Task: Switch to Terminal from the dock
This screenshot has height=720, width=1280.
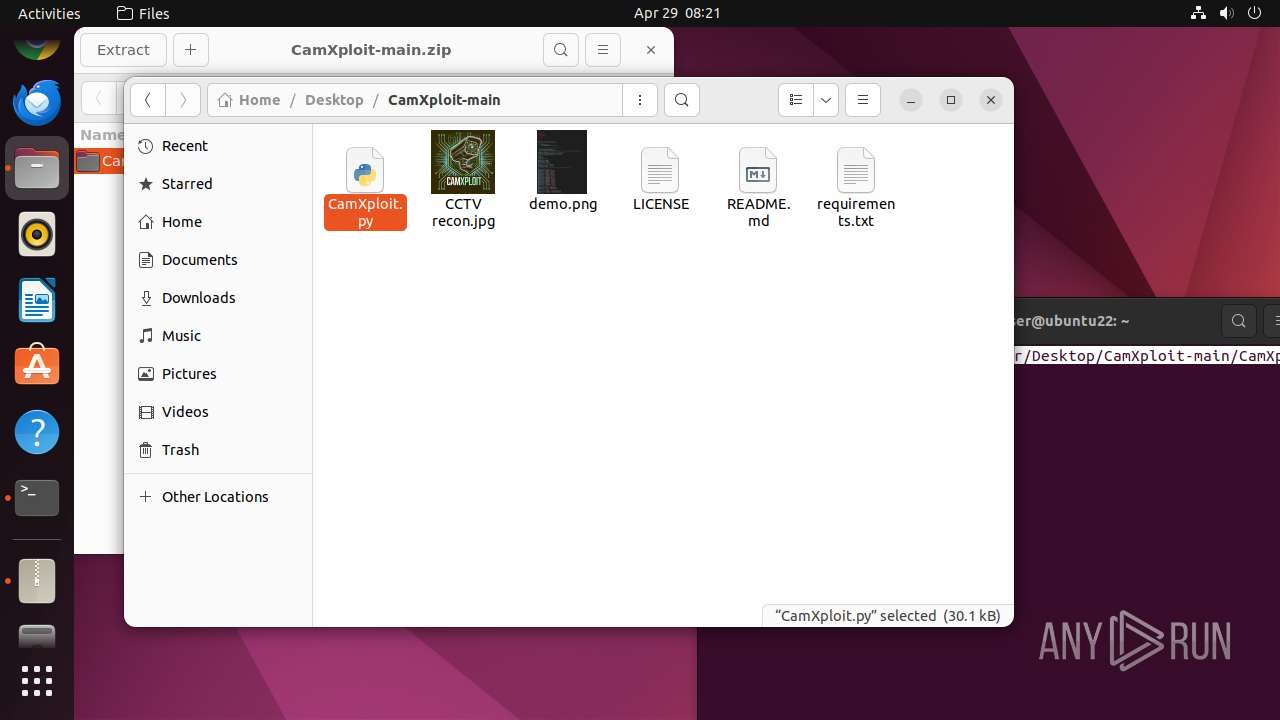Action: pyautogui.click(x=37, y=498)
